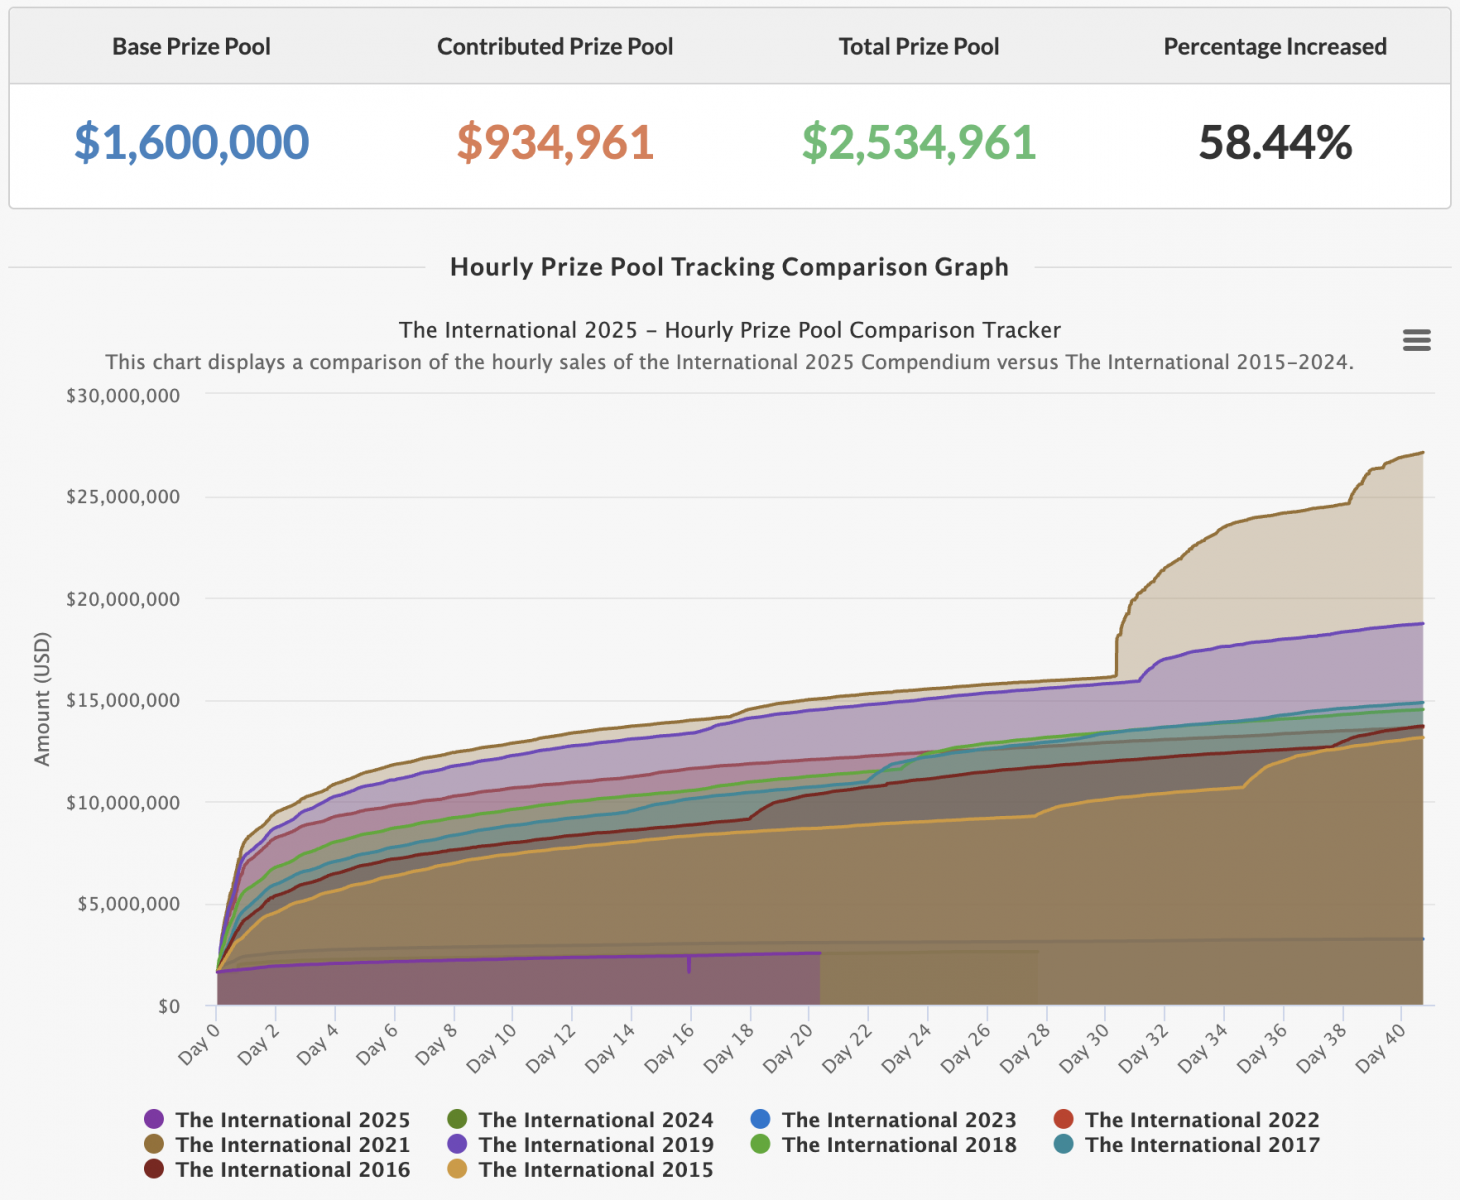Click the Day 40 x-axis label
The height and width of the screenshot is (1200, 1460).
pos(1383,1047)
